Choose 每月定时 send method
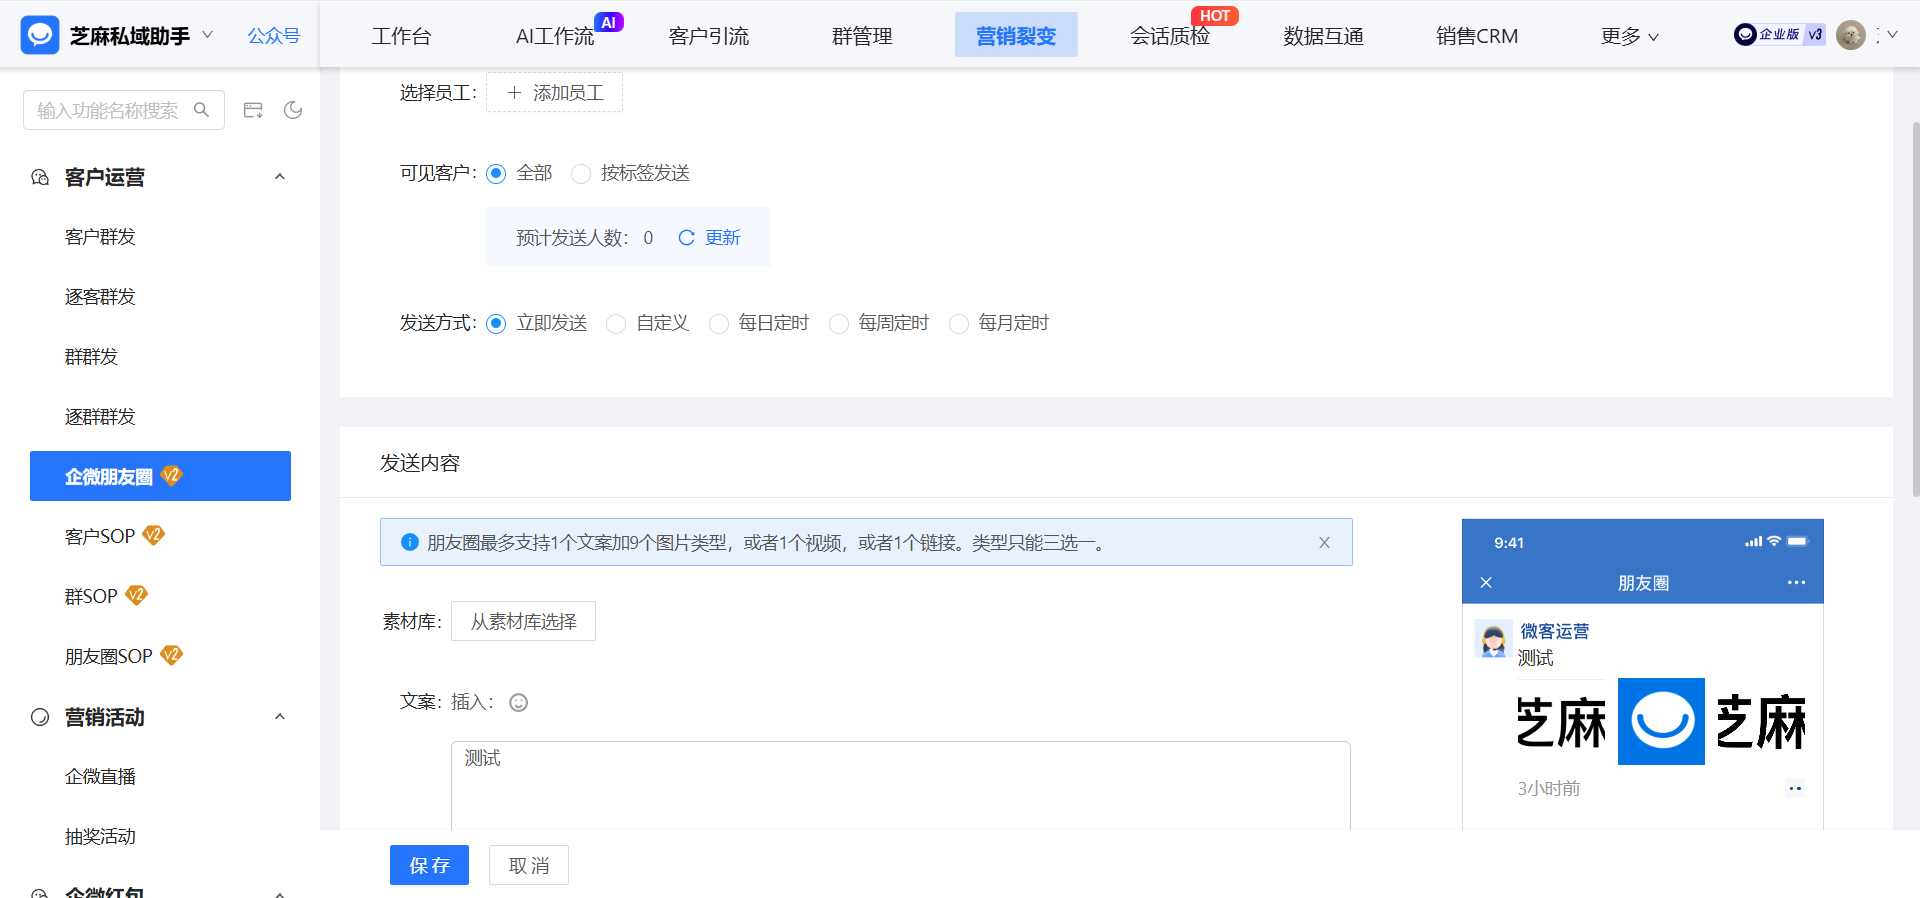The width and height of the screenshot is (1920, 898). point(958,323)
